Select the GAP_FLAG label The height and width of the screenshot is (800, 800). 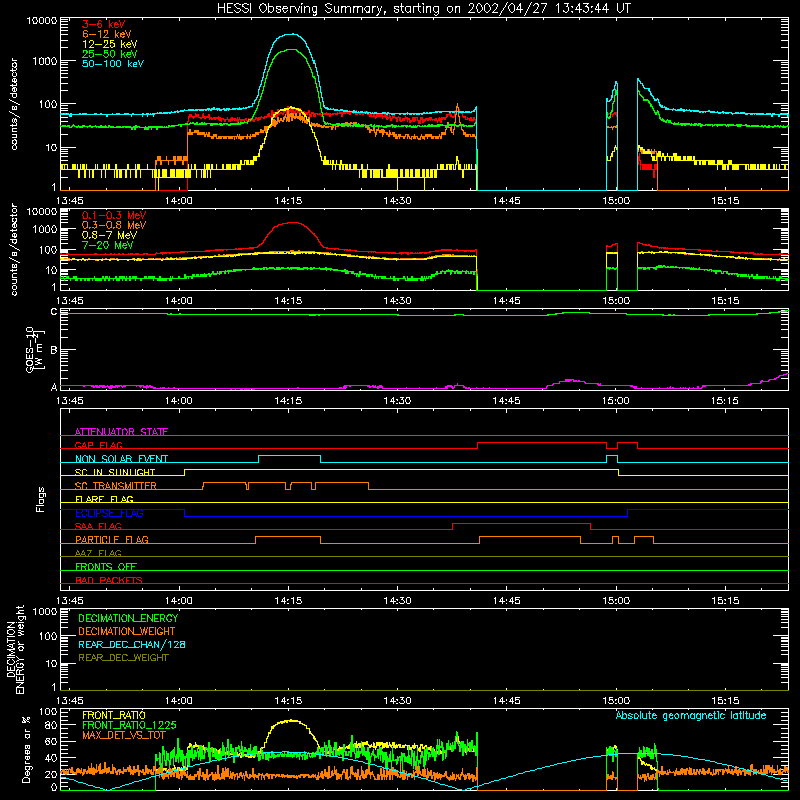coord(98,445)
